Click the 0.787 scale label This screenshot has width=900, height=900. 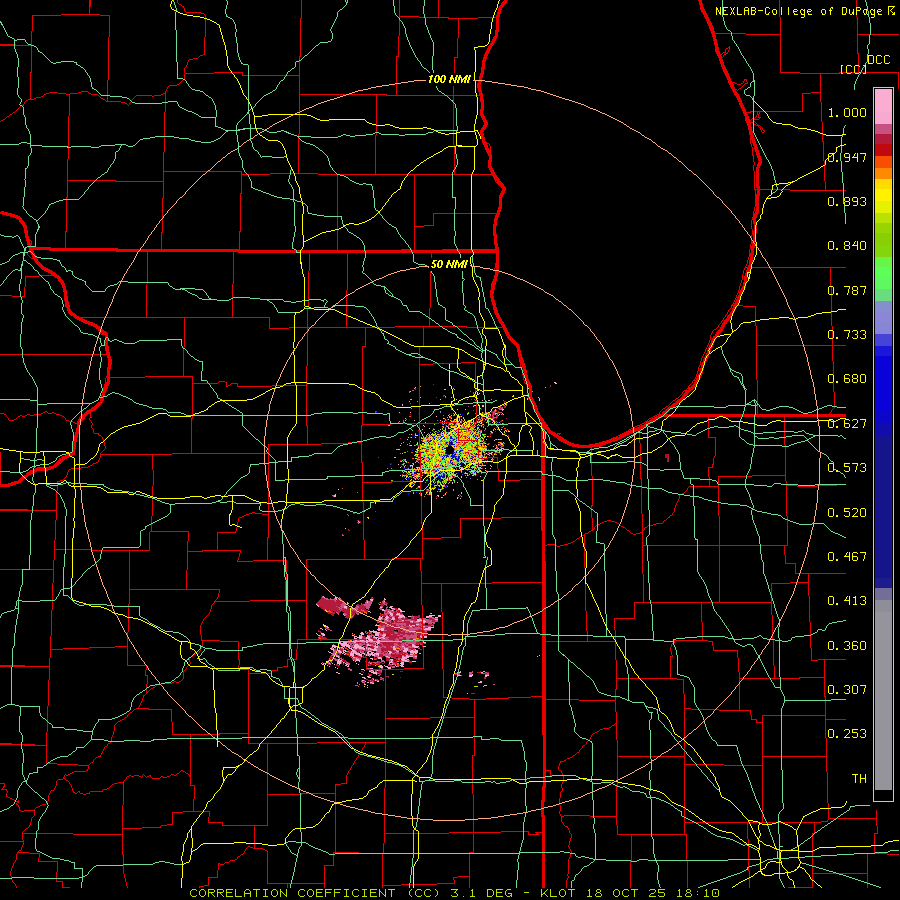click(847, 290)
